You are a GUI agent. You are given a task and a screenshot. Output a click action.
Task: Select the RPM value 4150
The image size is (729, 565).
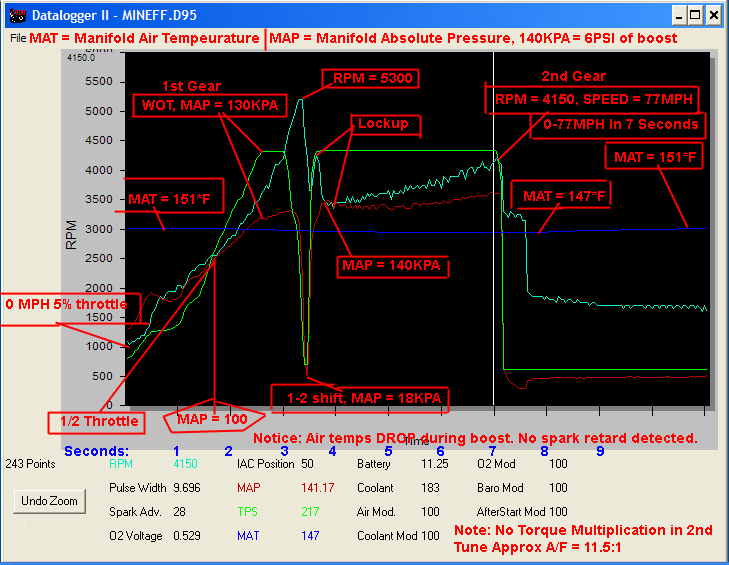[x=185, y=464]
